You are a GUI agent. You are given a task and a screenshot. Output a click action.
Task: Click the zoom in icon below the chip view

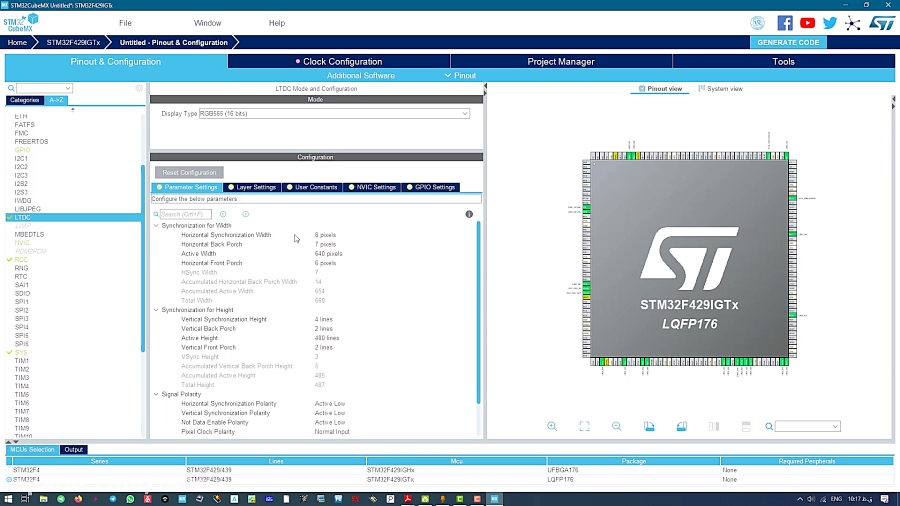pos(552,426)
